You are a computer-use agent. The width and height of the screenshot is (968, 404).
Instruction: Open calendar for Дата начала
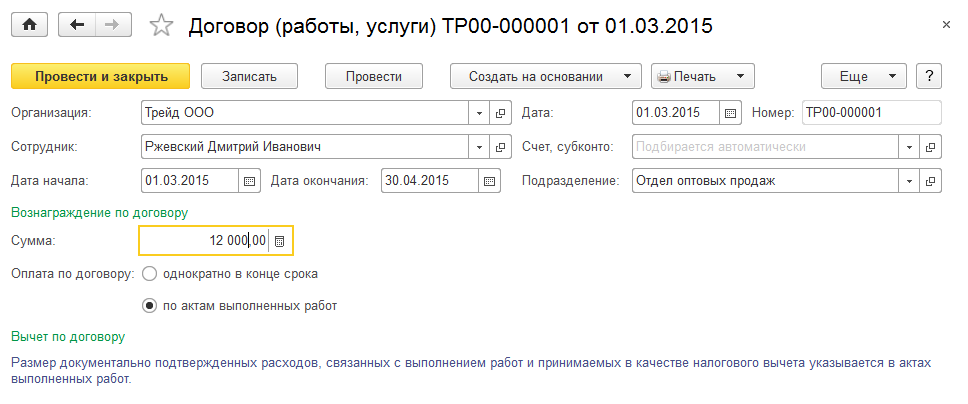249,181
